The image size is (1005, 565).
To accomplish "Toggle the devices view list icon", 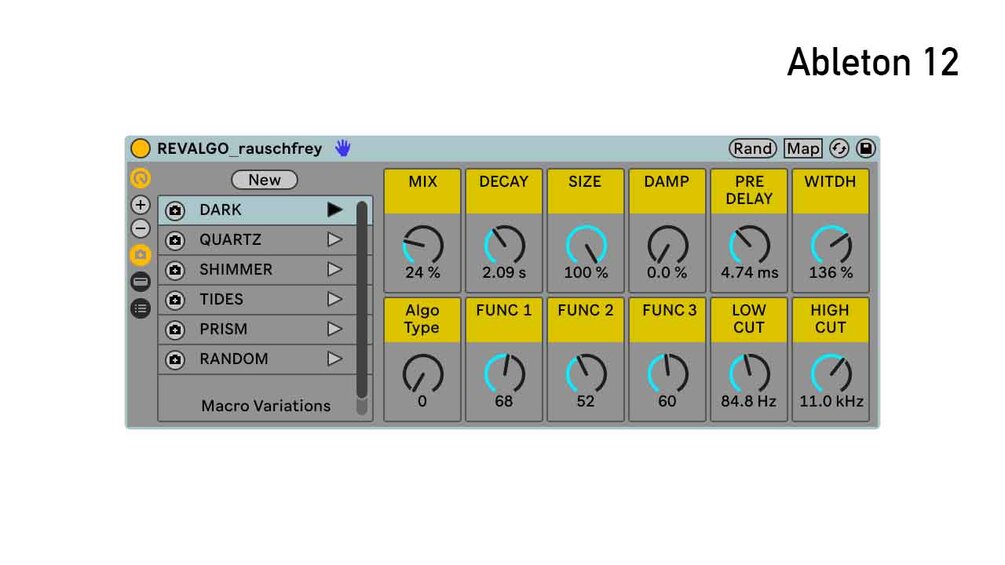I will pyautogui.click(x=140, y=308).
